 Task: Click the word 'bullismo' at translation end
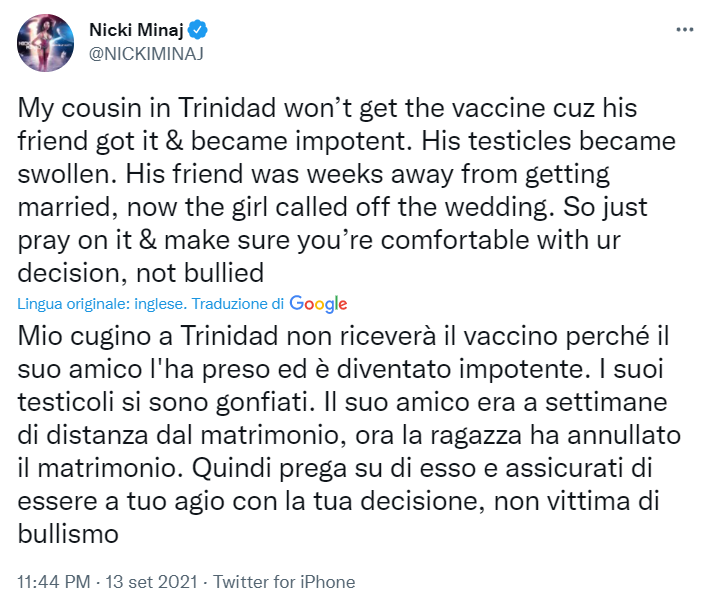coord(68,534)
